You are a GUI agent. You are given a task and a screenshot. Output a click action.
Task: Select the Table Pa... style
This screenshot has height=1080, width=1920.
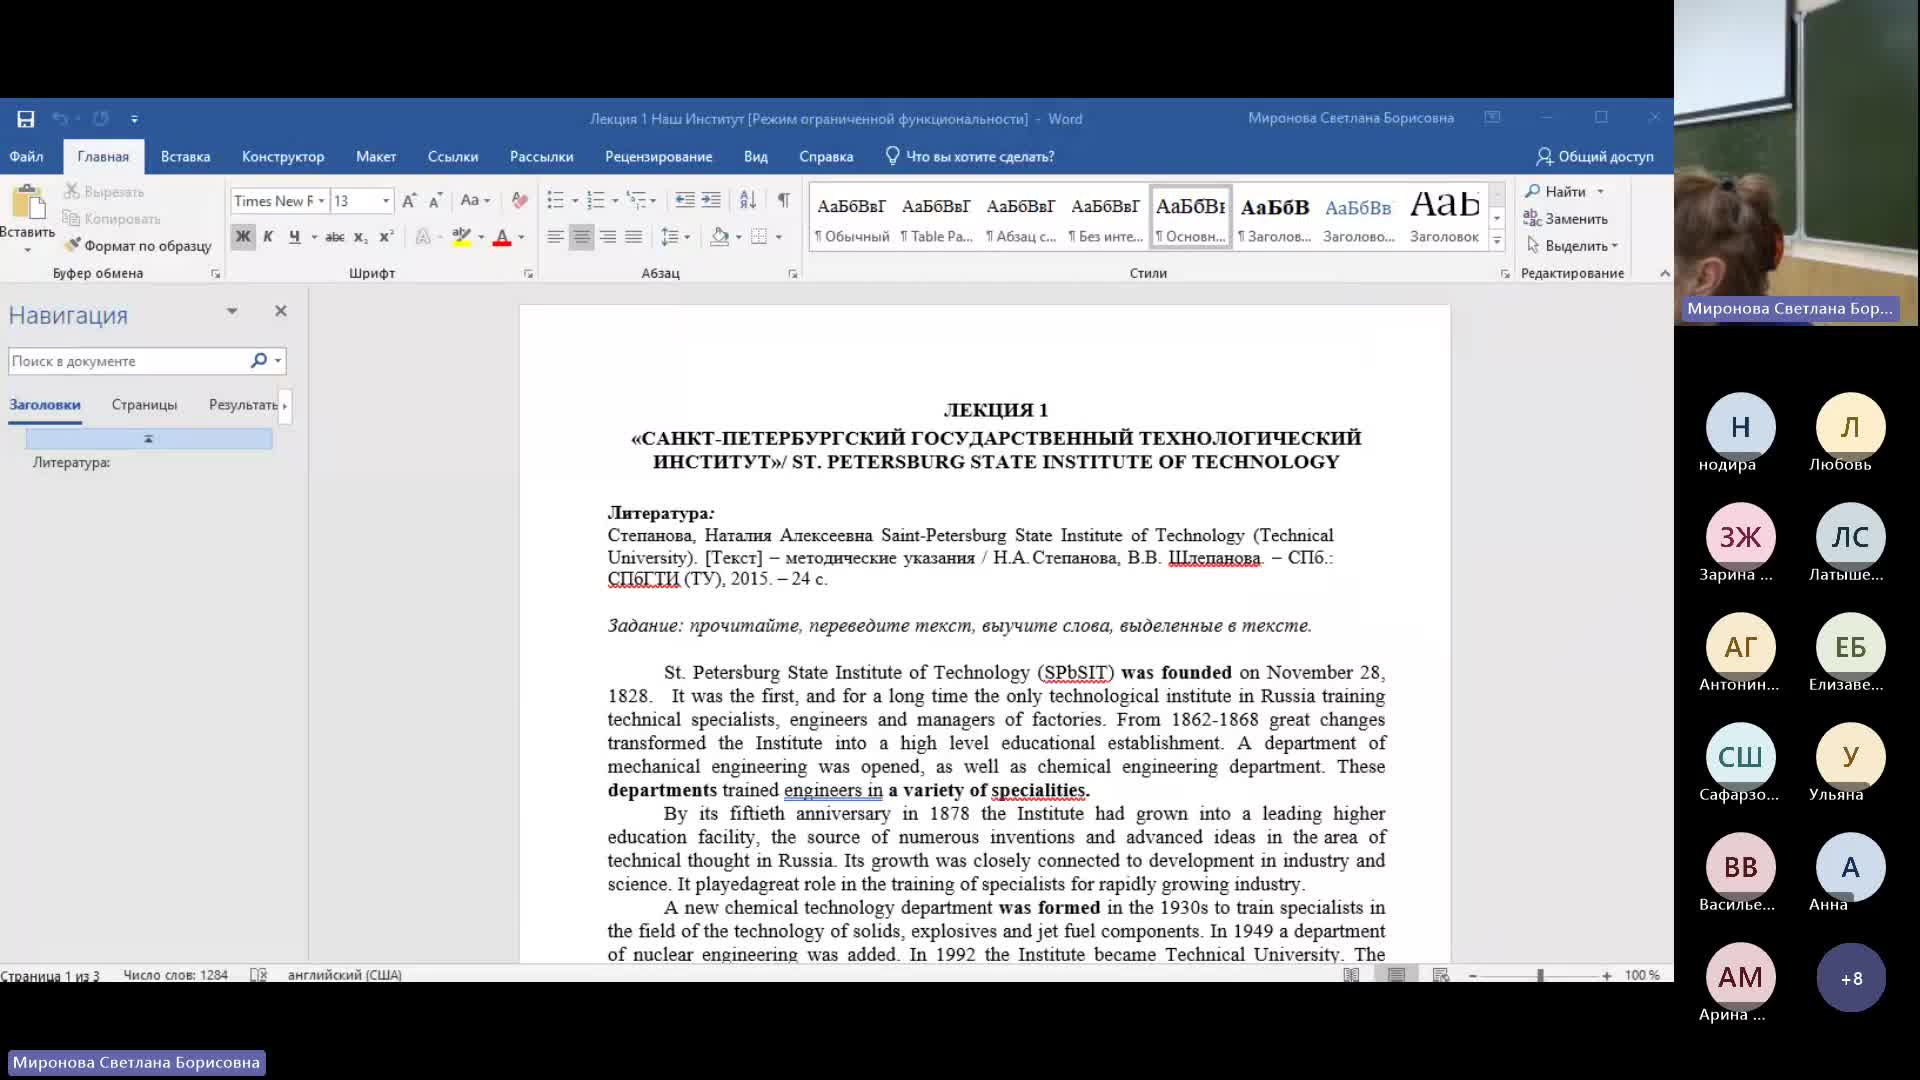pos(936,218)
